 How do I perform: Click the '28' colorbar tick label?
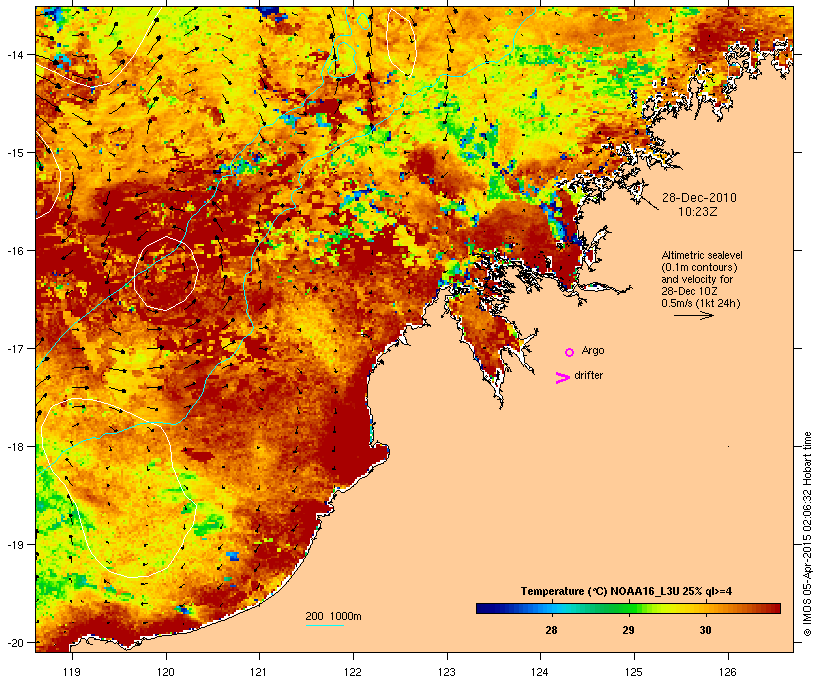click(551, 630)
